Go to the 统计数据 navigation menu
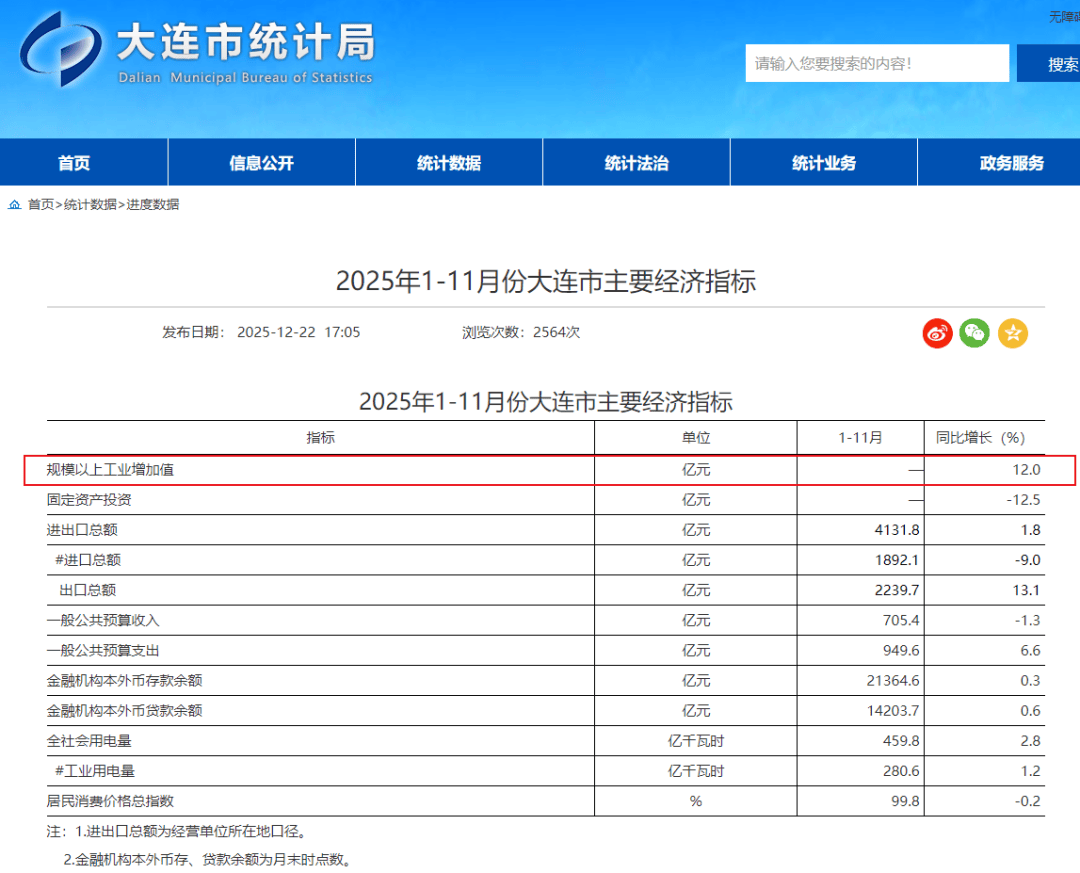Viewport: 1080px width, 873px height. [449, 163]
